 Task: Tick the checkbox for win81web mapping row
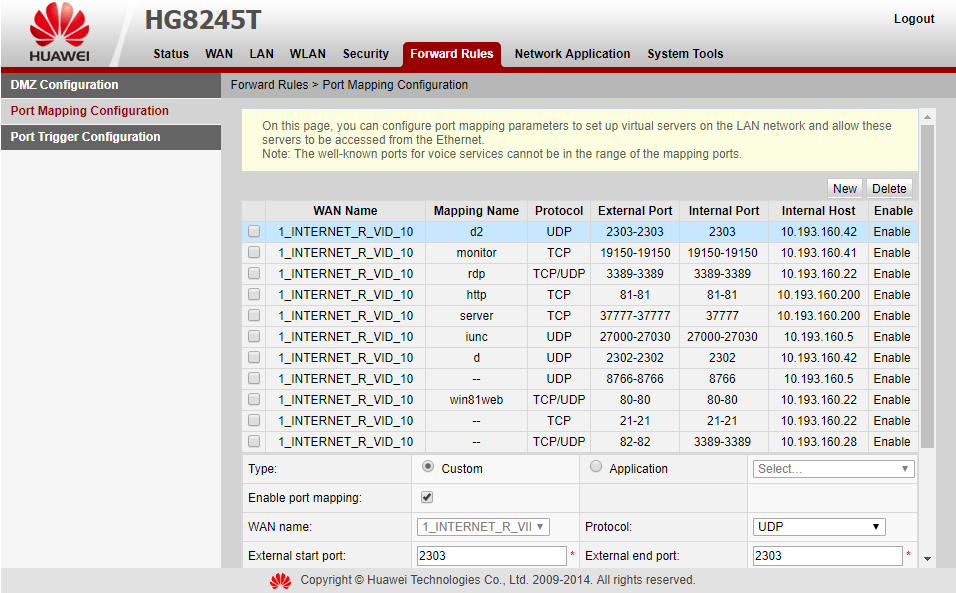click(x=254, y=399)
